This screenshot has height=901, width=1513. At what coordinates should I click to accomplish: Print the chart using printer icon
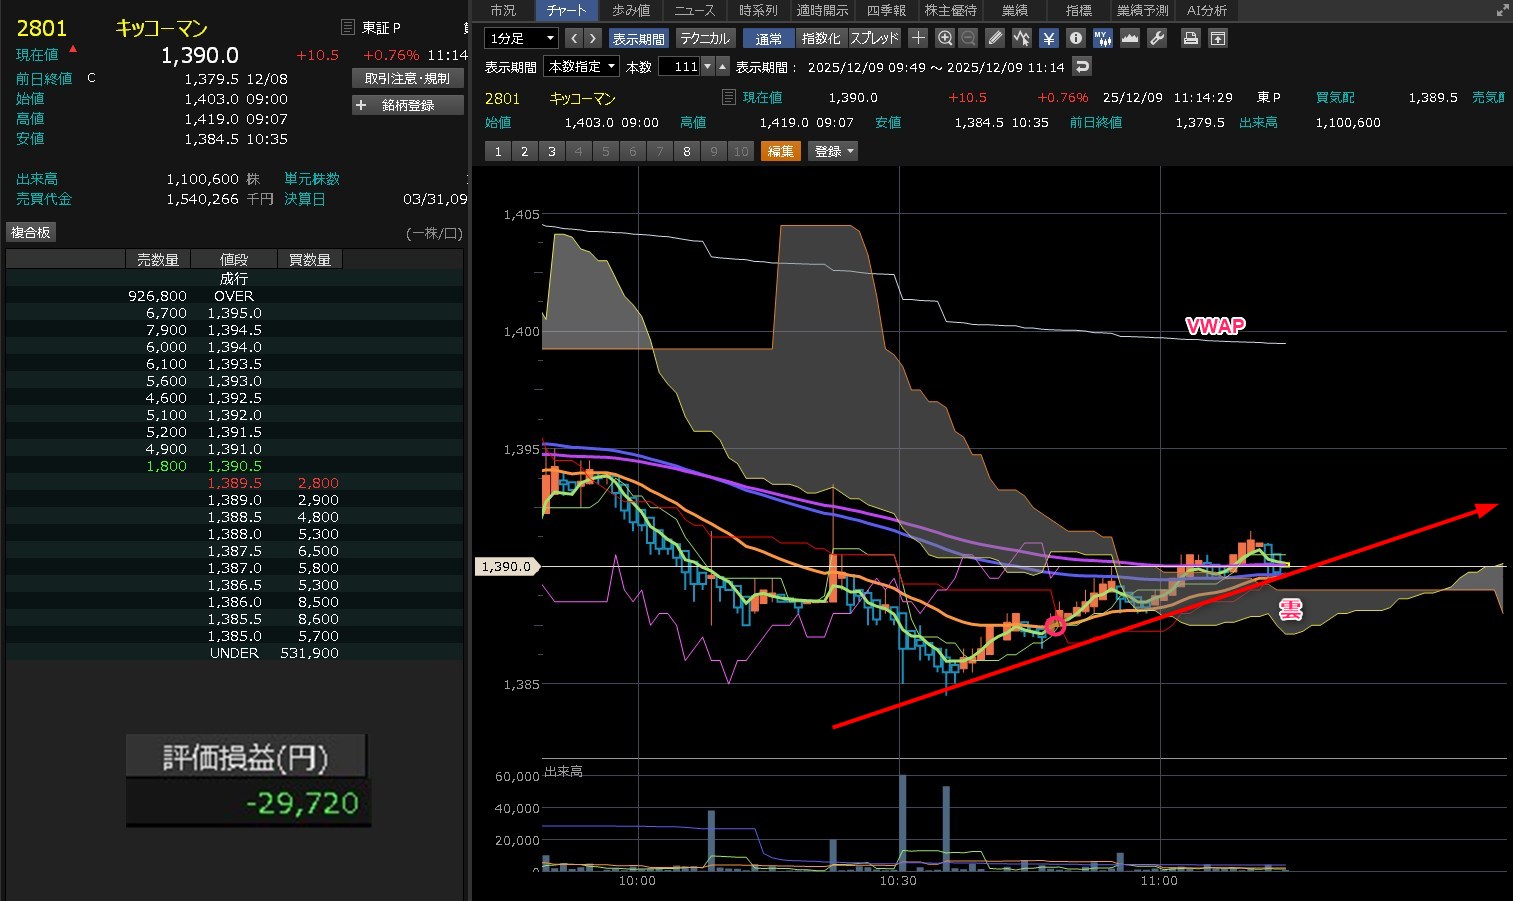pyautogui.click(x=1190, y=38)
